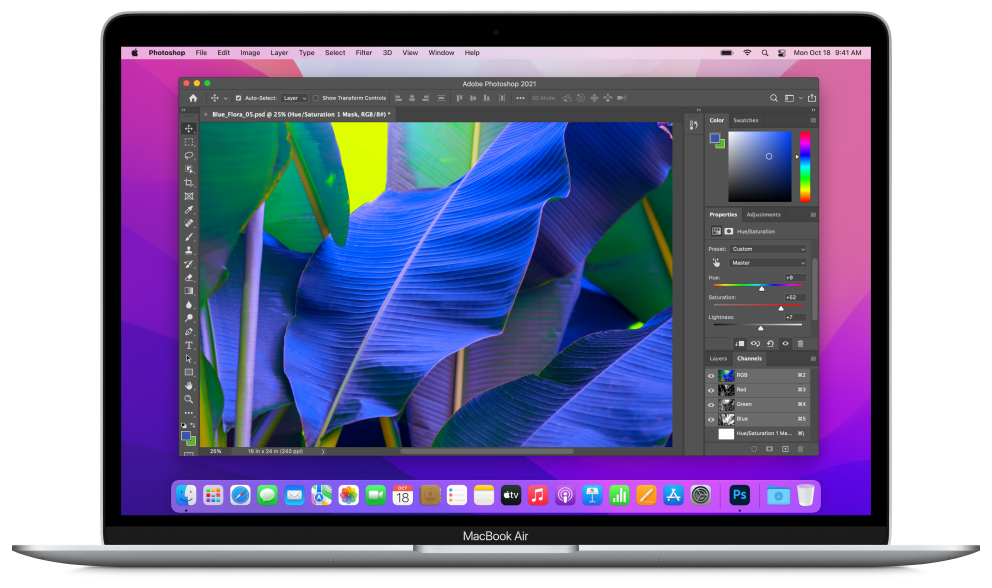This screenshot has width=992, height=588.
Task: Open the Master channel range dropdown
Action: point(768,263)
